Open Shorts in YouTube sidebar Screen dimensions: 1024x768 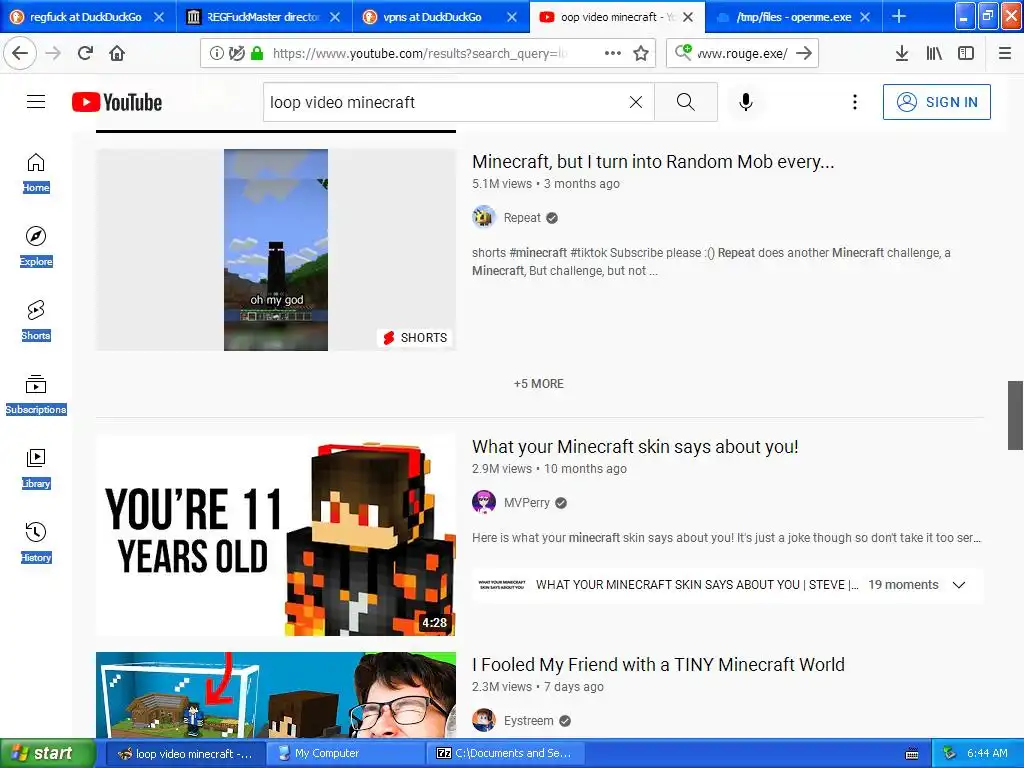pyautogui.click(x=36, y=321)
